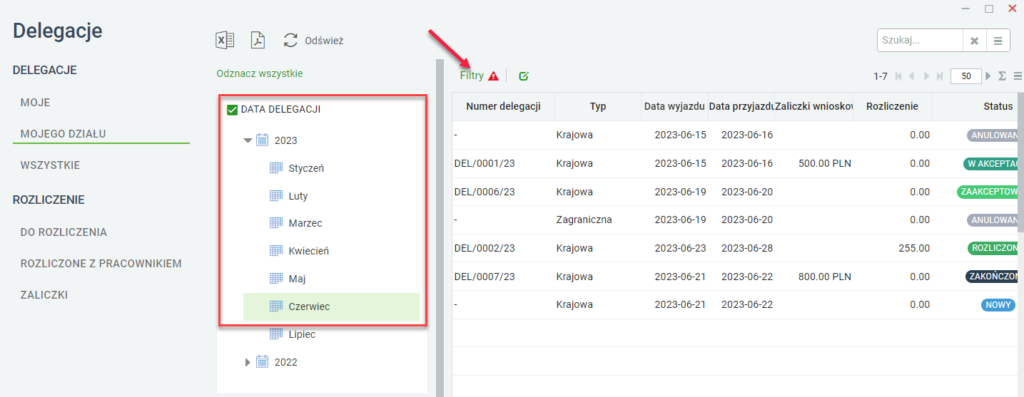The height and width of the screenshot is (397, 1024).
Task: Open ZALICZKI section
Action: click(44, 294)
